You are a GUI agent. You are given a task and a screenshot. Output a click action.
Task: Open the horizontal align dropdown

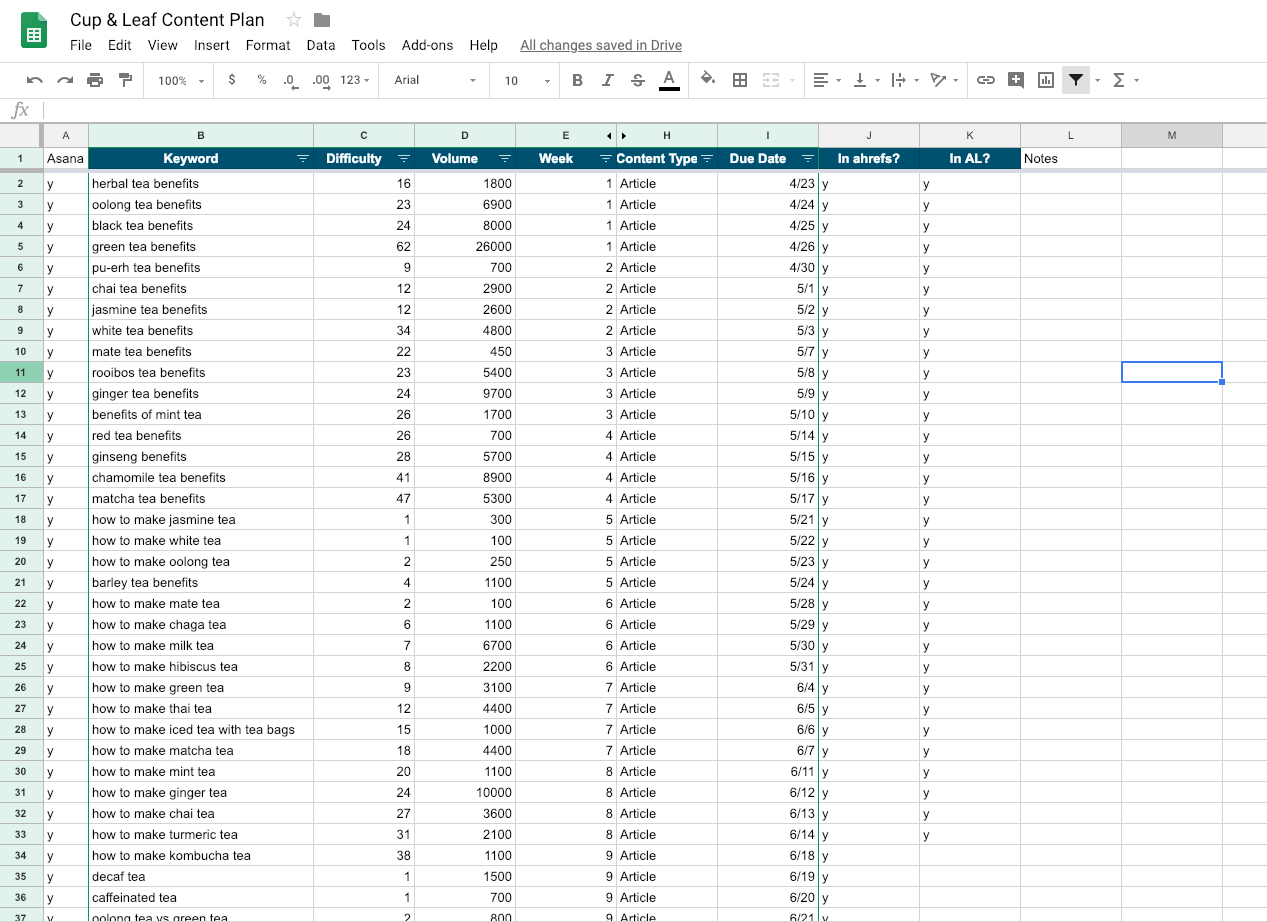click(x=826, y=80)
